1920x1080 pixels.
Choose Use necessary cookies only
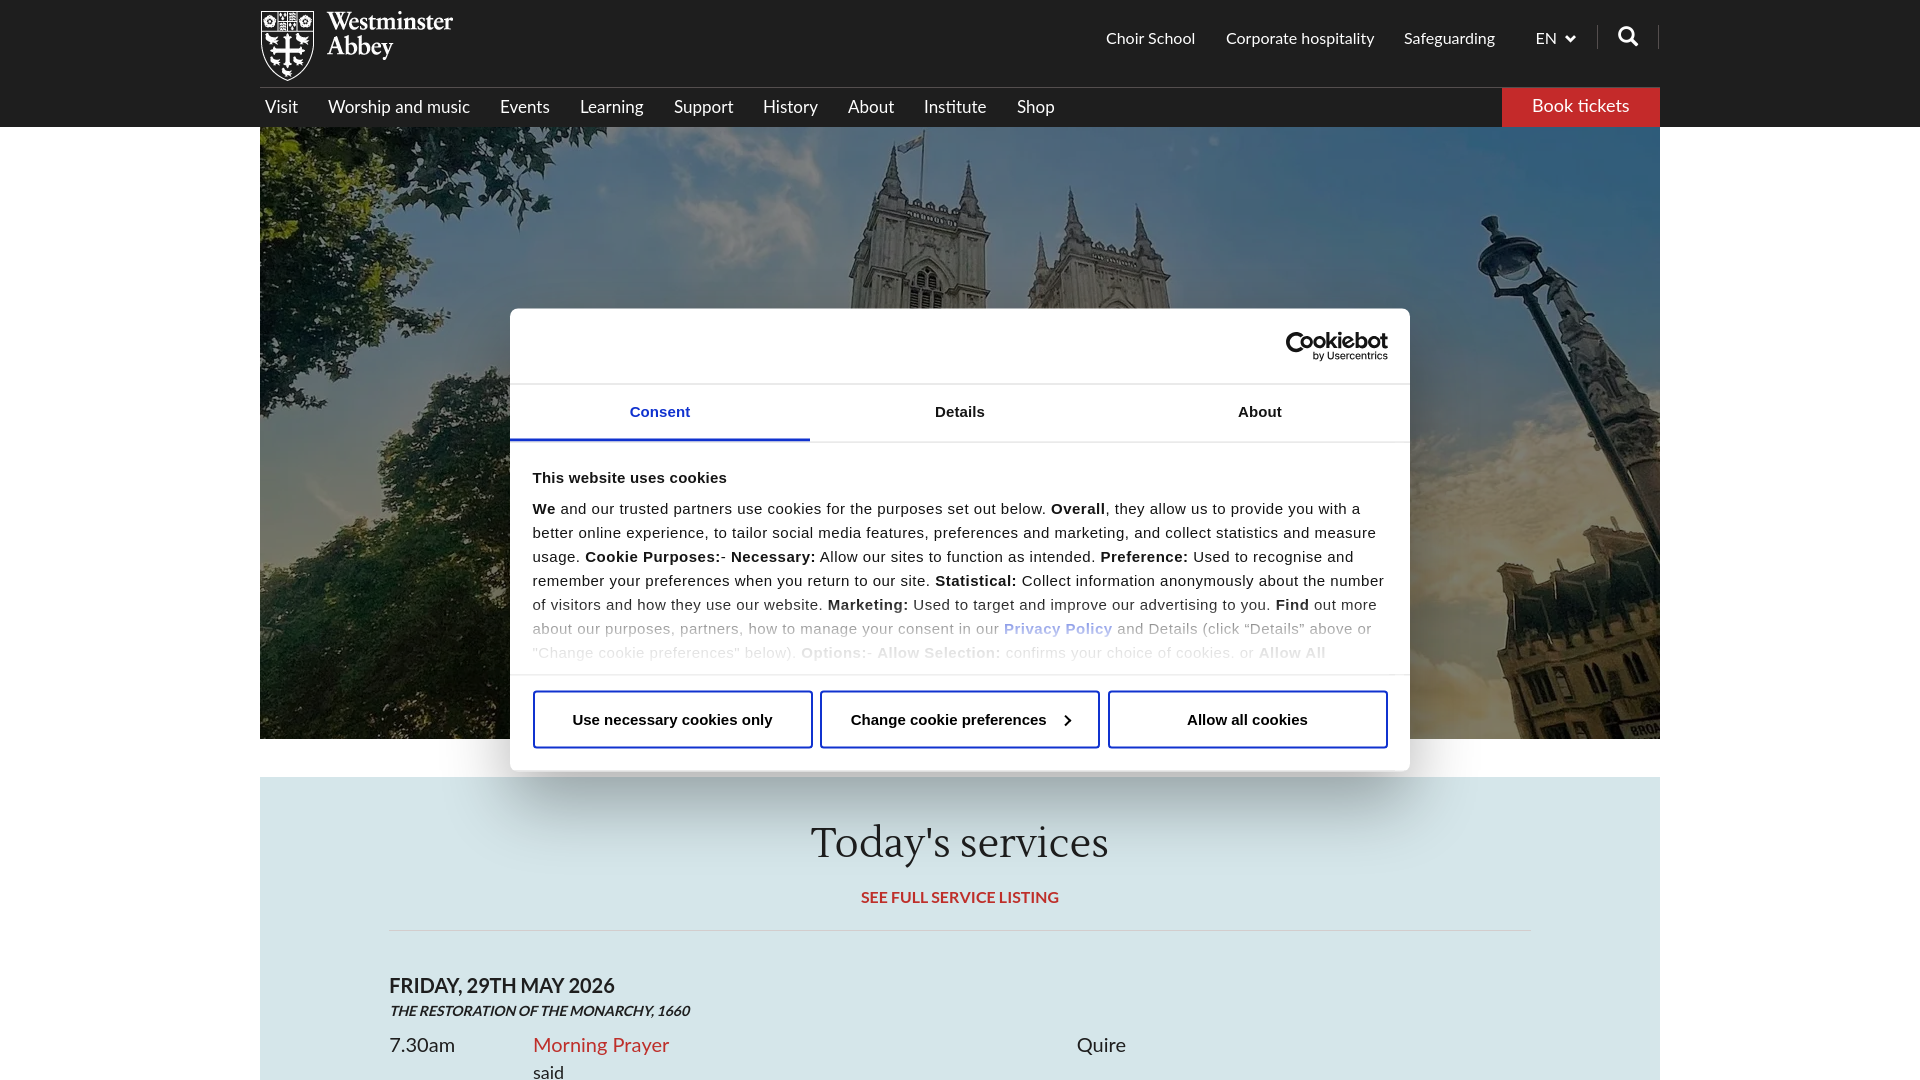point(673,720)
